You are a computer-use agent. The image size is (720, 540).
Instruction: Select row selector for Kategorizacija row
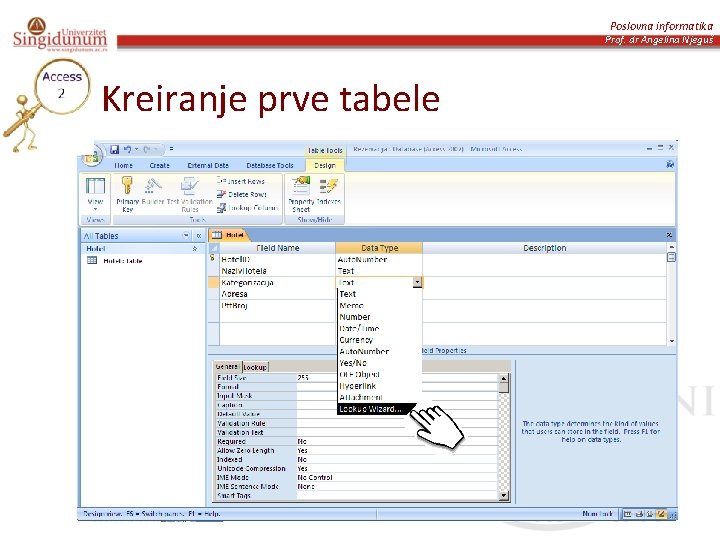[214, 282]
